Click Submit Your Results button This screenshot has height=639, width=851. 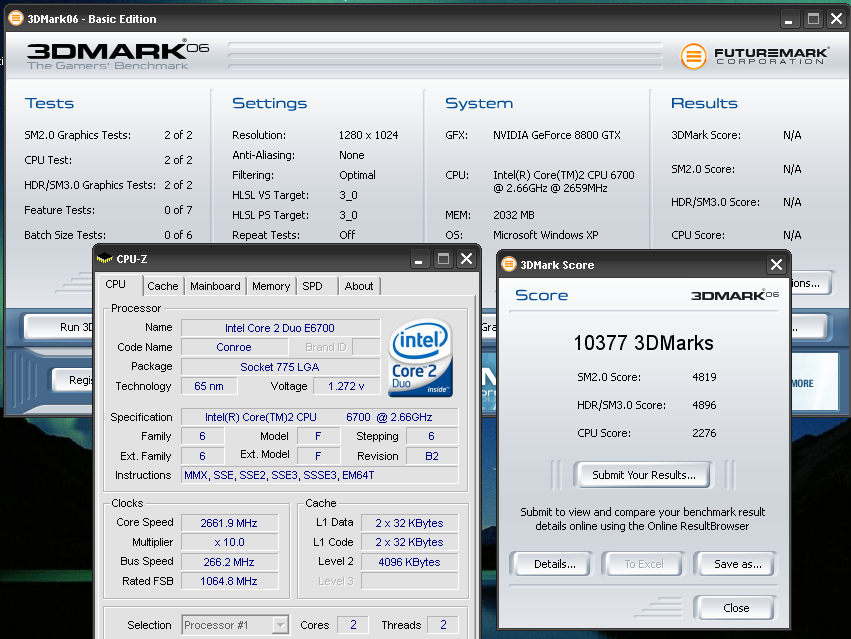(x=643, y=475)
